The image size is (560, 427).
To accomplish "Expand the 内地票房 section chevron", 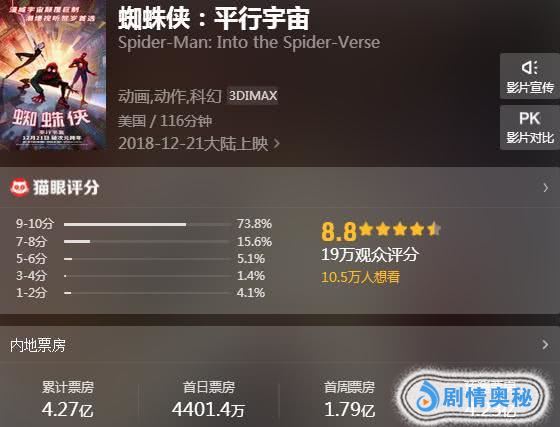I will pyautogui.click(x=545, y=345).
